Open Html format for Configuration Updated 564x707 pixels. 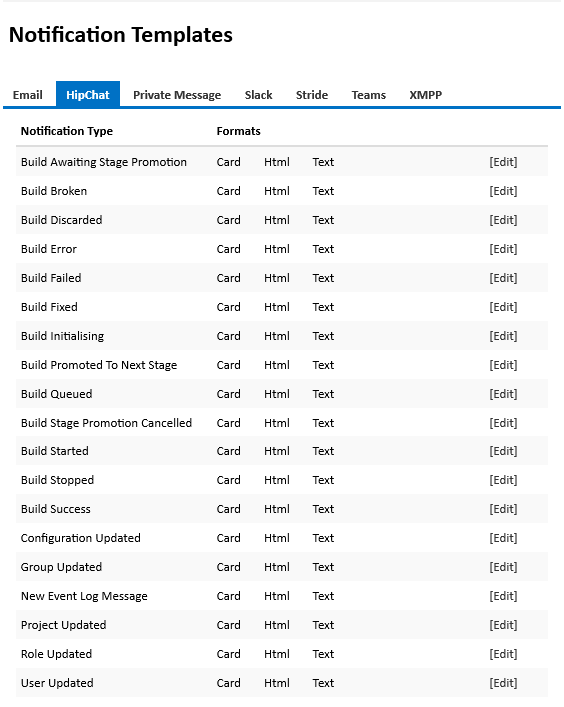coord(277,538)
